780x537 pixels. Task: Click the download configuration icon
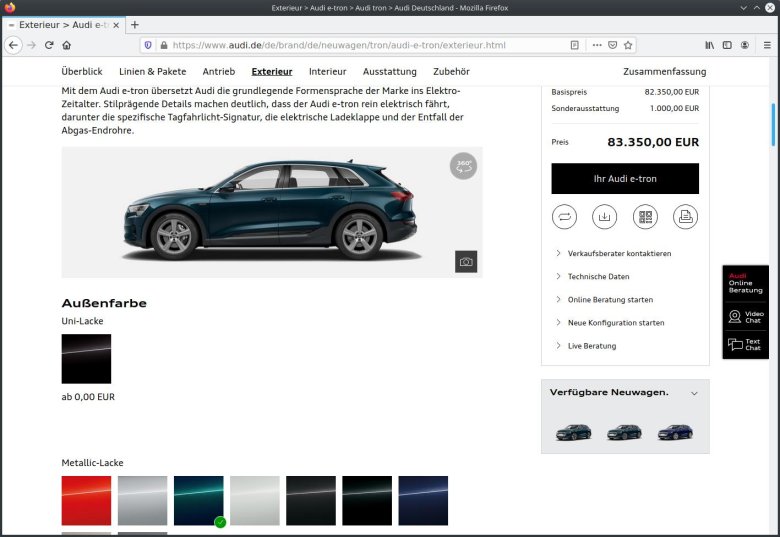(x=604, y=216)
